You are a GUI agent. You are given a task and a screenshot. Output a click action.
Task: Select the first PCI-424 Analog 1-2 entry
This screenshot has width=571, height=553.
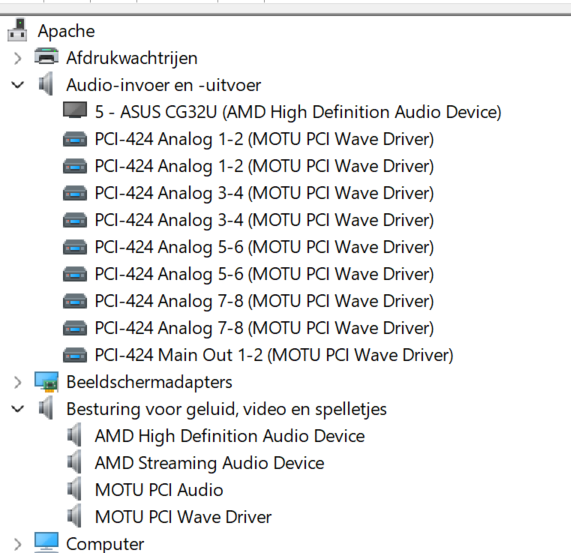[264, 139]
